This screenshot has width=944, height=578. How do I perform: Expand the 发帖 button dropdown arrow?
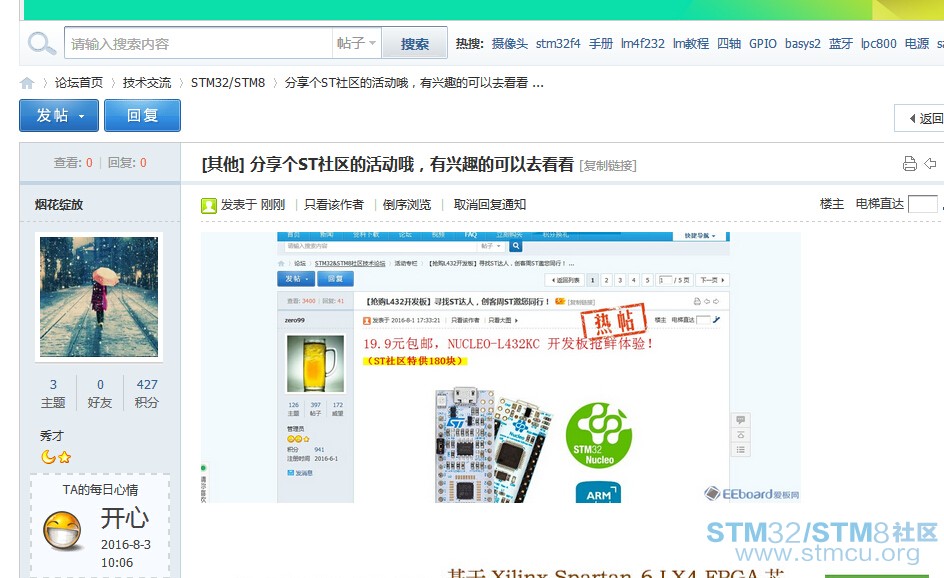pos(81,116)
